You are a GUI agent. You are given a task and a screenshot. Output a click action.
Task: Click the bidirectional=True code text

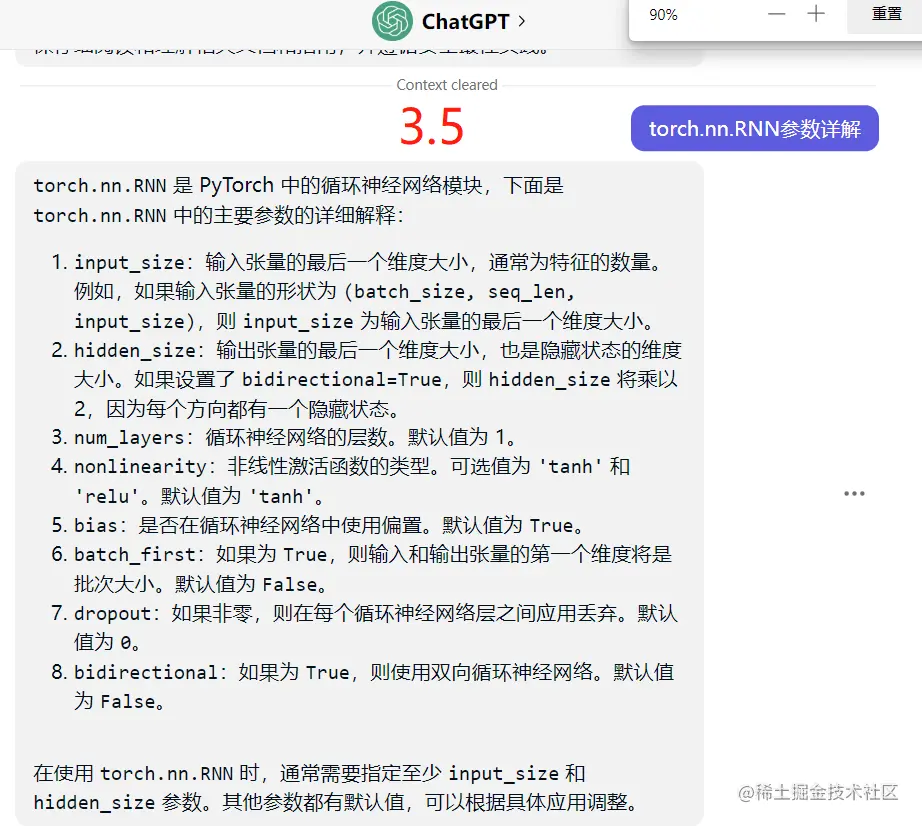point(341,379)
